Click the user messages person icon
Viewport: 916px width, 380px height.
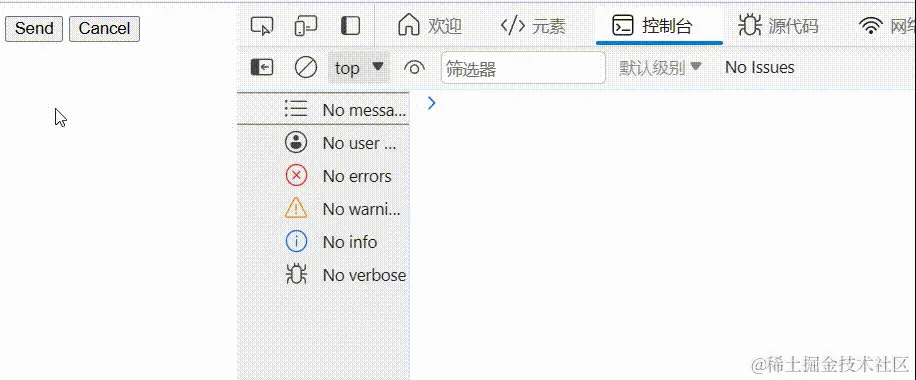point(296,142)
